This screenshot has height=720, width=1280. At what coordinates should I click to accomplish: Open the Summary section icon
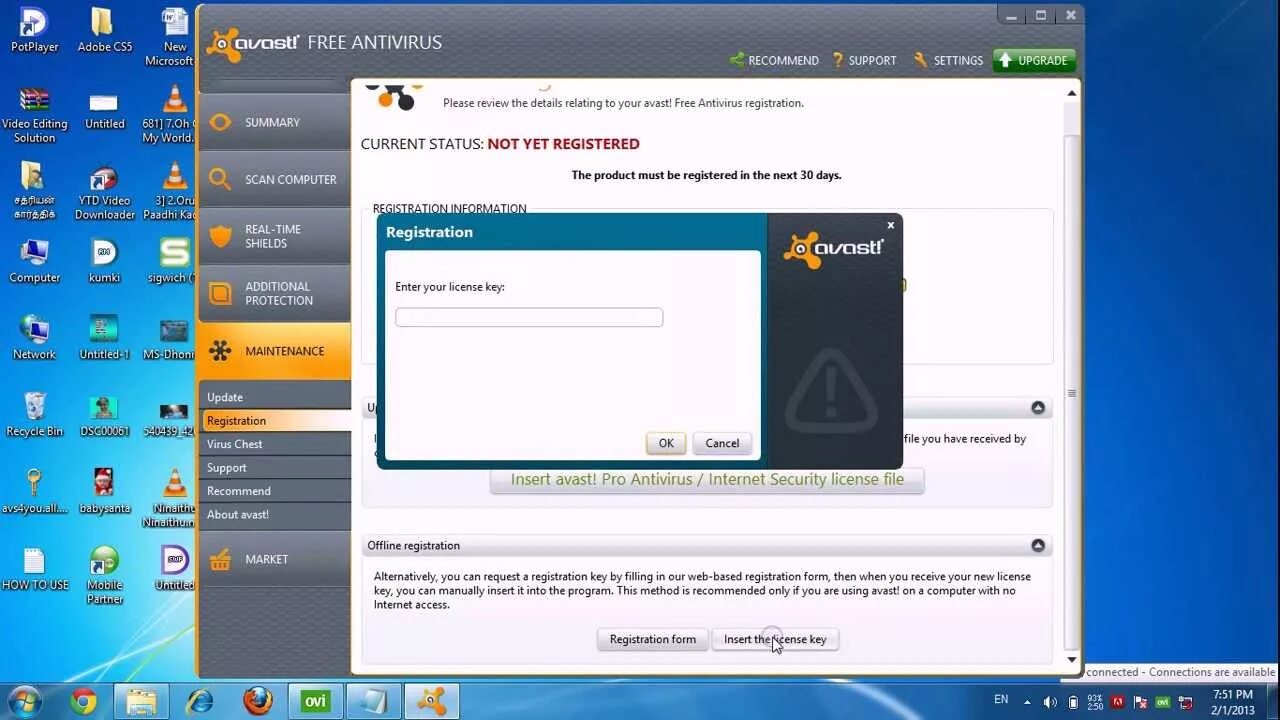[x=220, y=122]
